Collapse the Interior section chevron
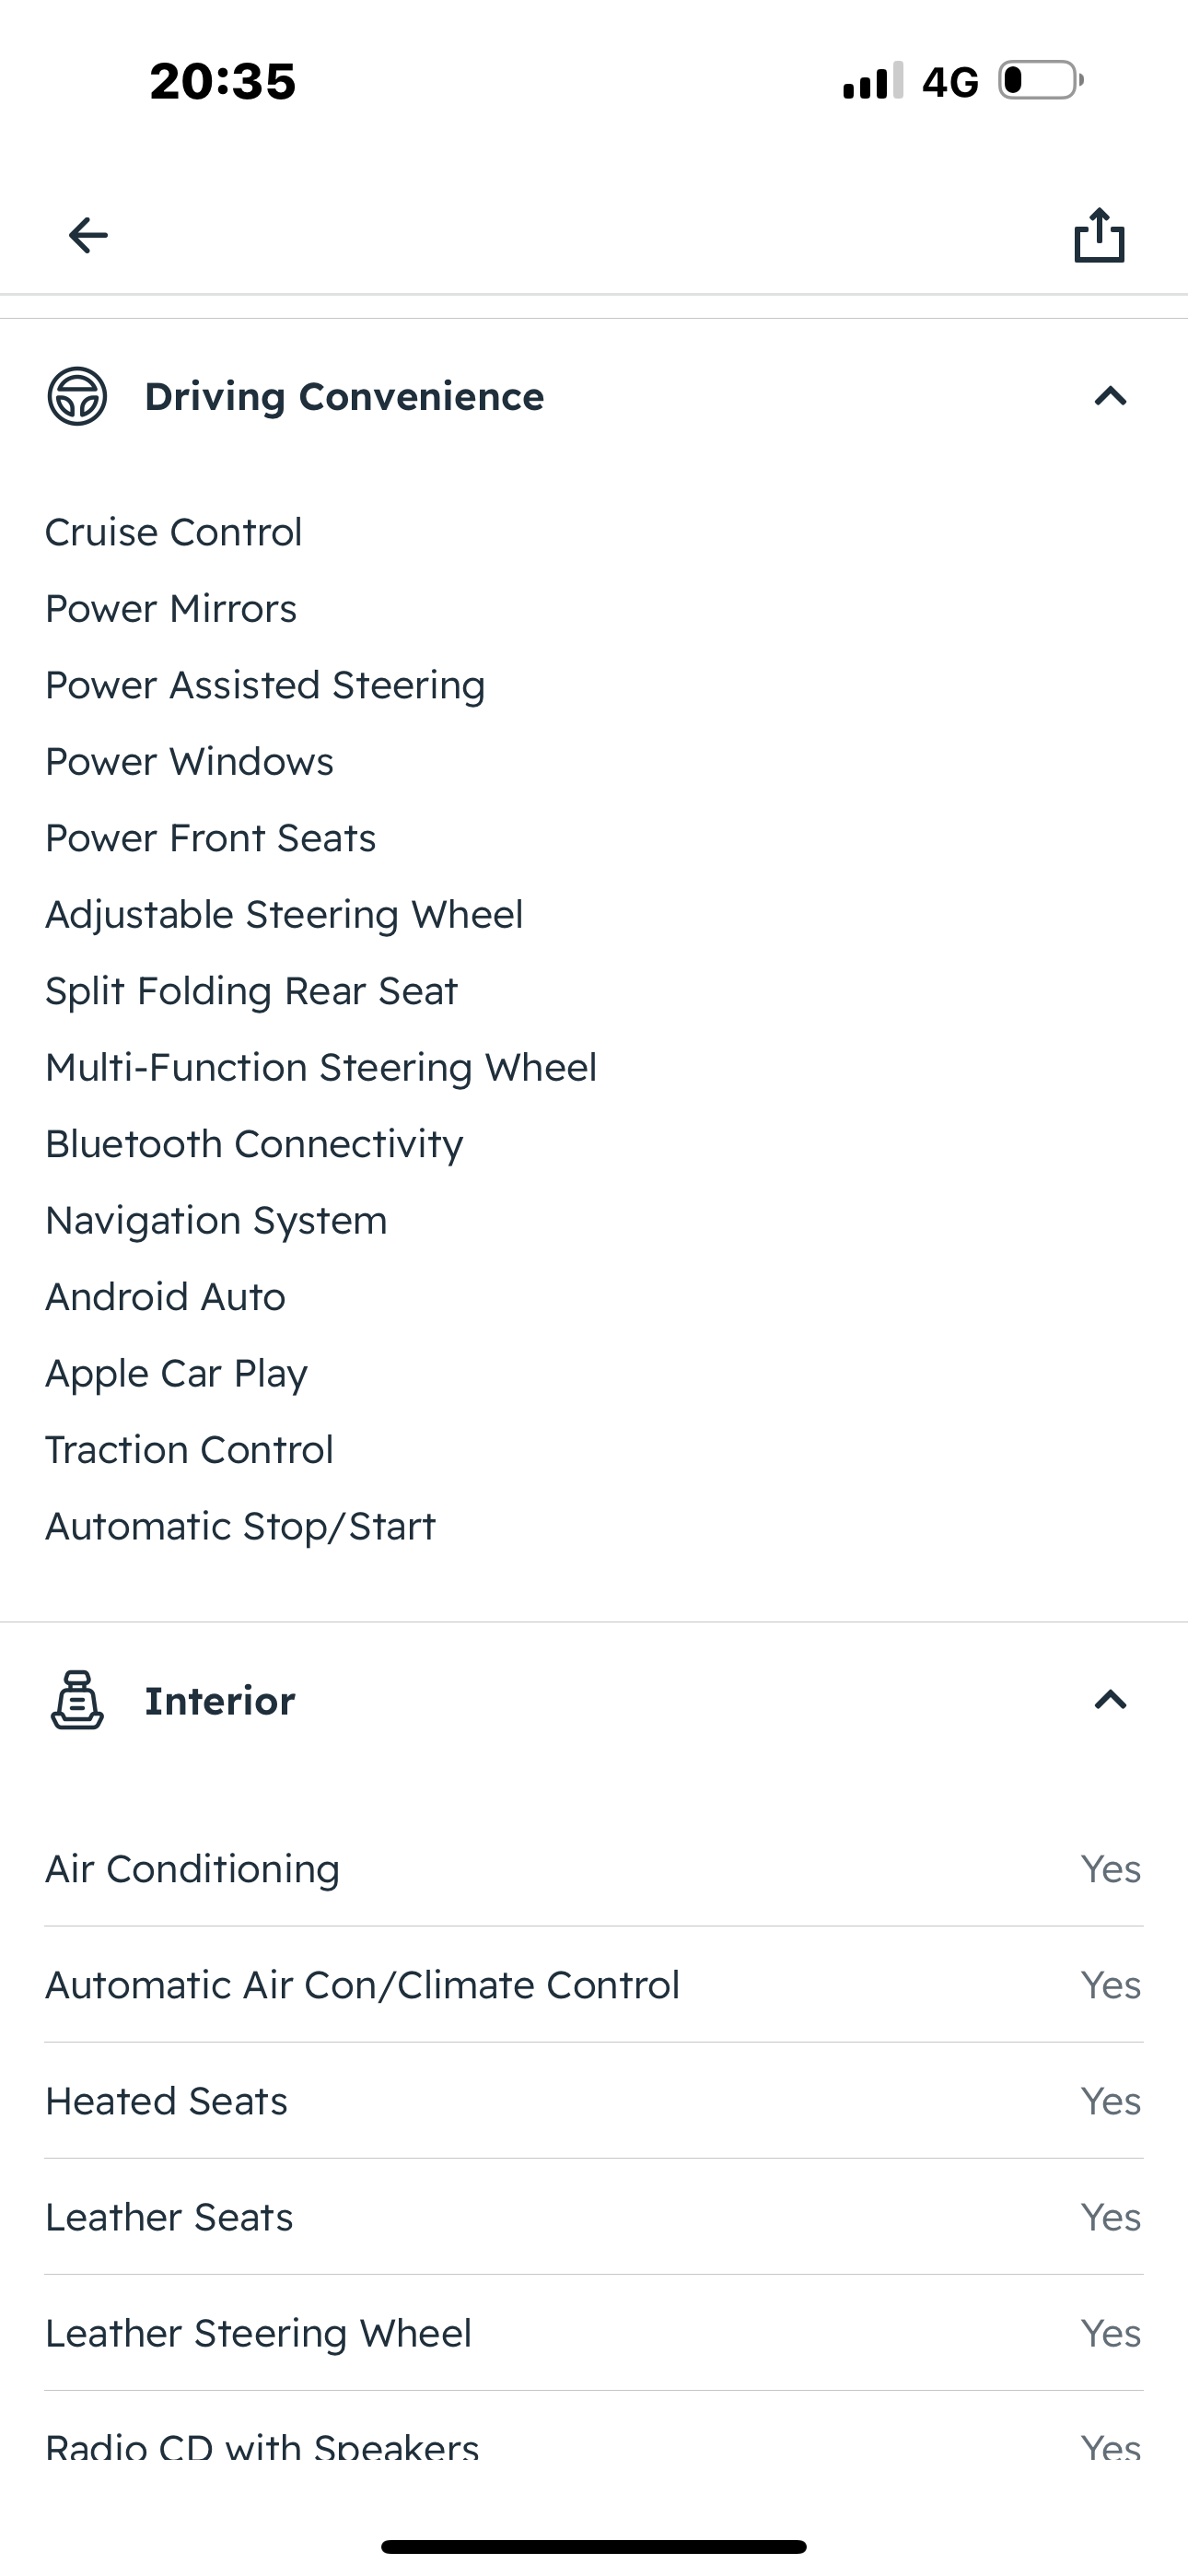 [1110, 1700]
